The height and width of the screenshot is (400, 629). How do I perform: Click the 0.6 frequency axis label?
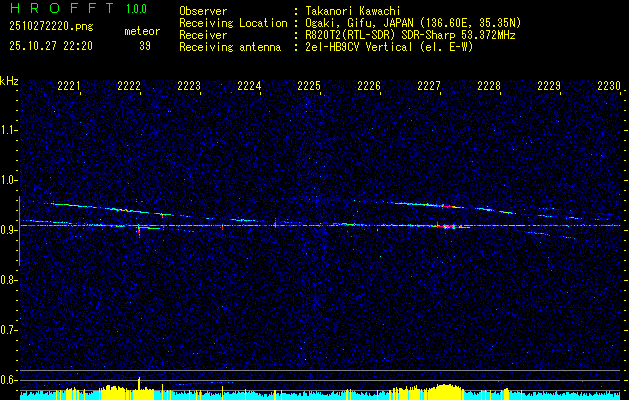click(9, 380)
